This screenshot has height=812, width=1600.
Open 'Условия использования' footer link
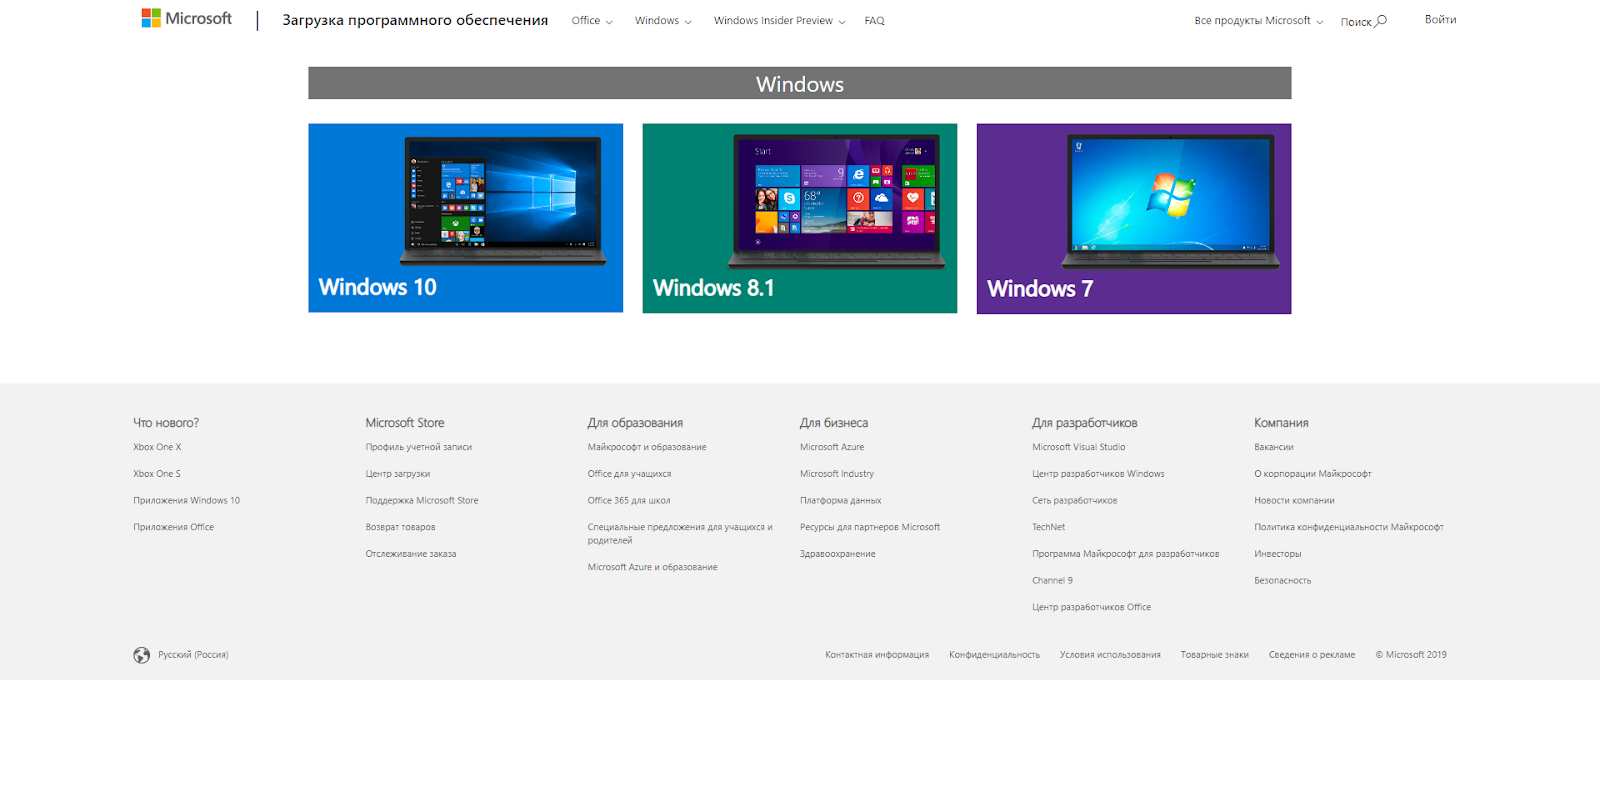[x=1110, y=655]
